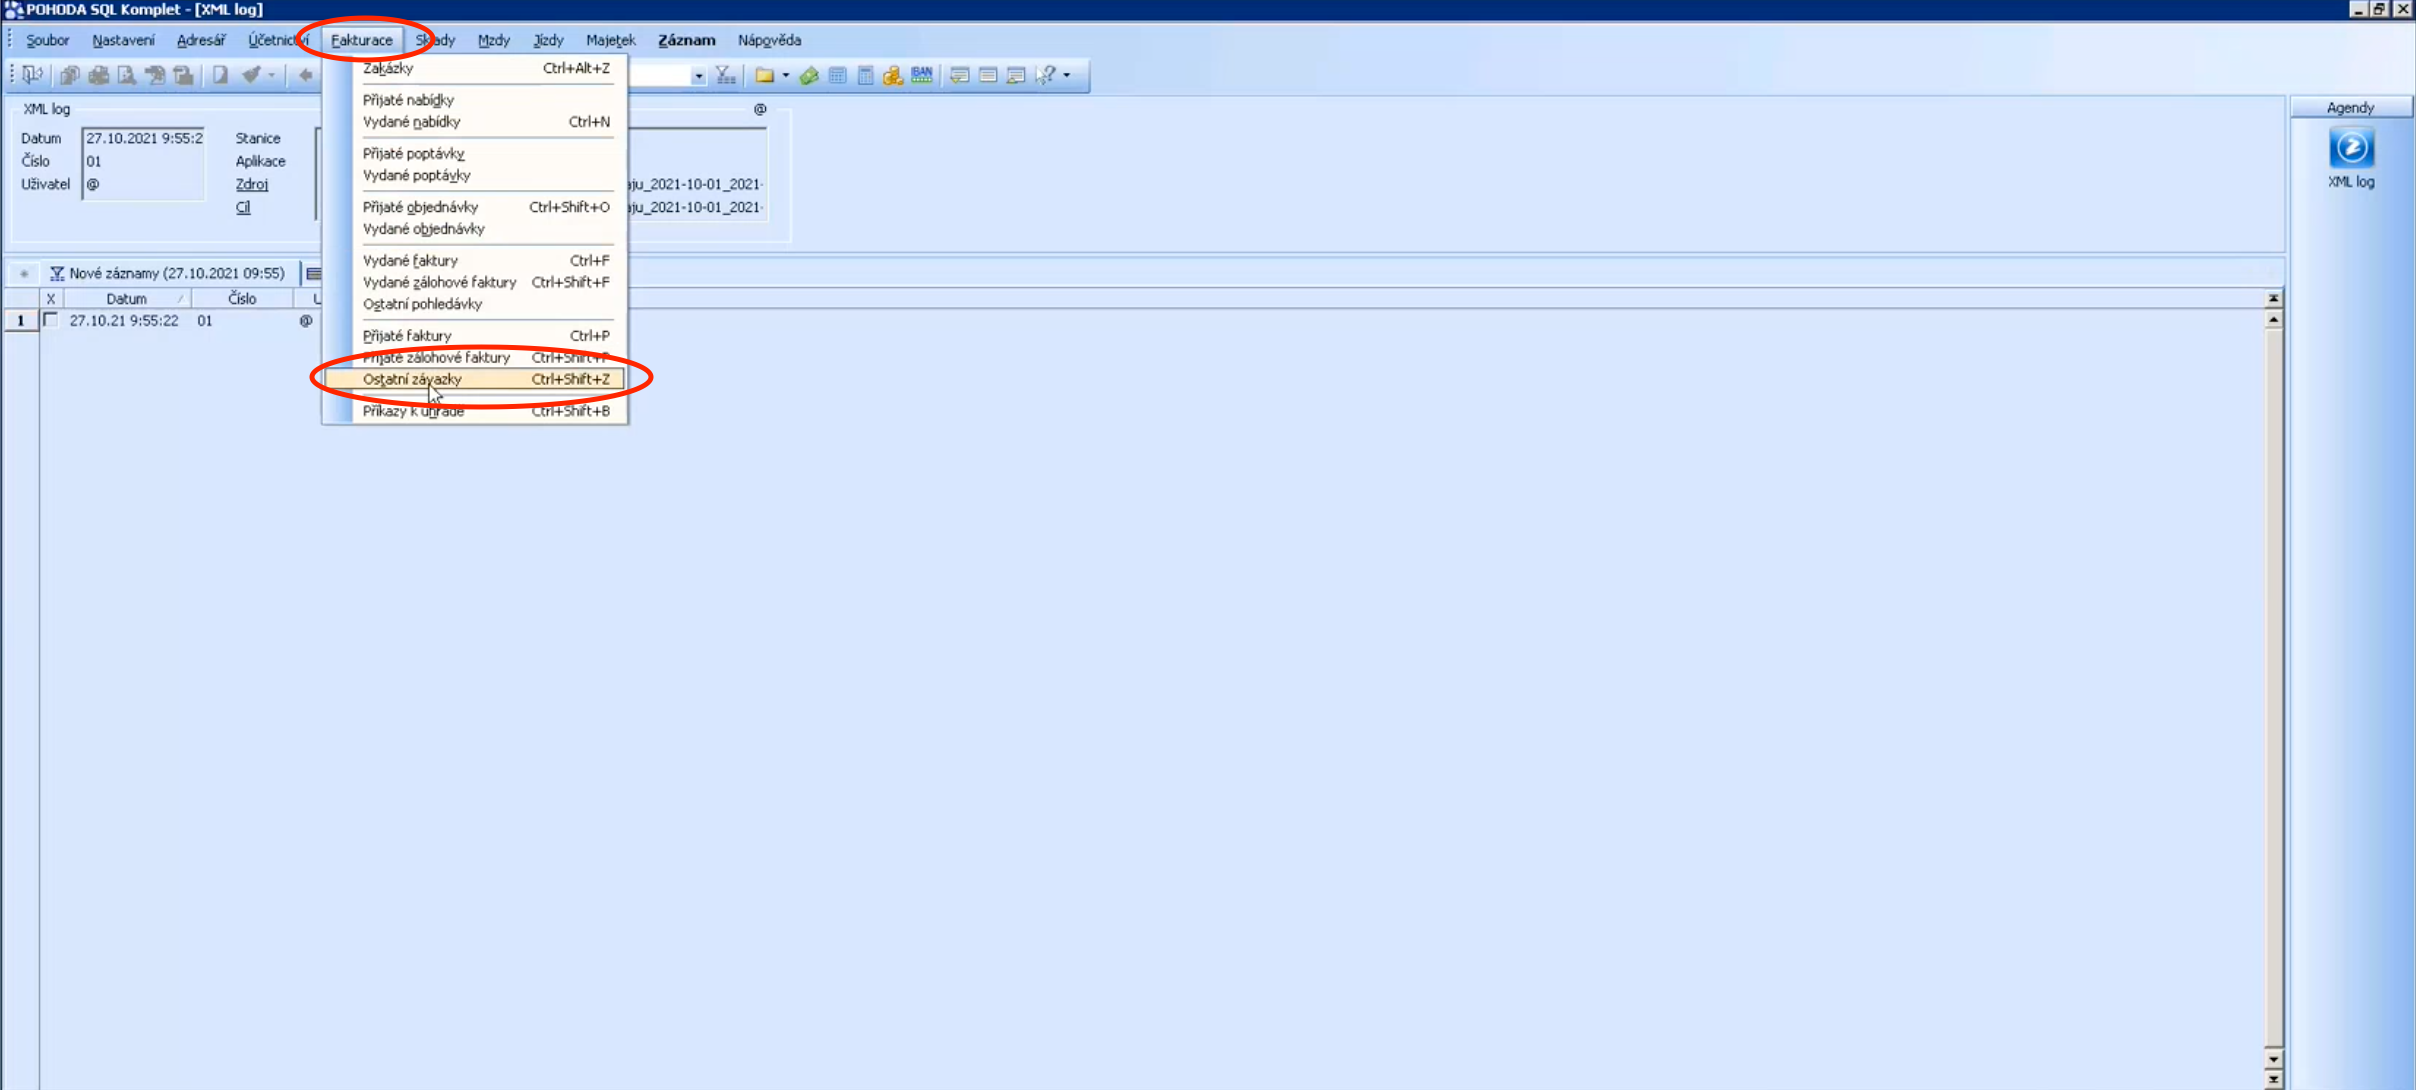Open the Nastavení menu

click(x=123, y=40)
